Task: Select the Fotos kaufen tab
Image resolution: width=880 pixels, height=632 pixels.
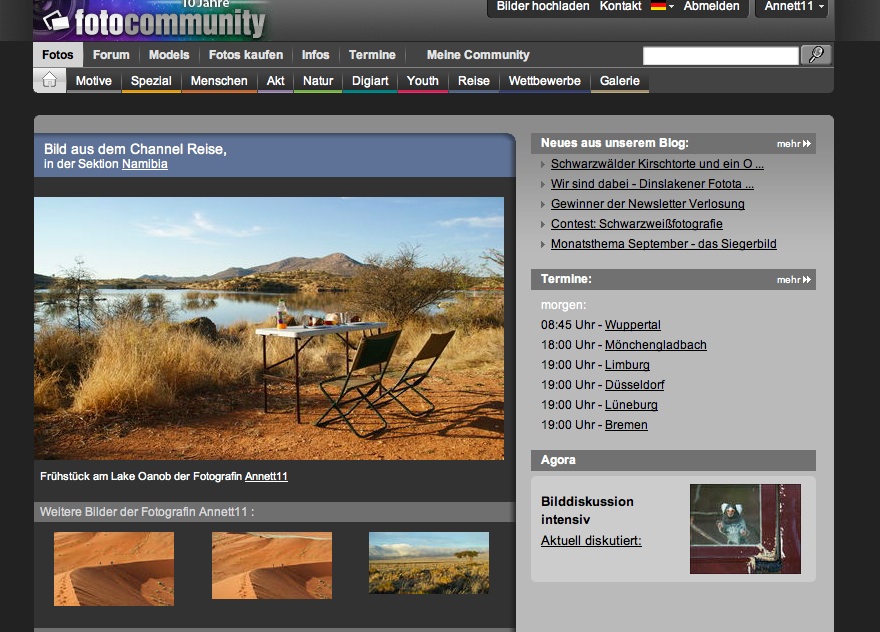Action: (246, 55)
